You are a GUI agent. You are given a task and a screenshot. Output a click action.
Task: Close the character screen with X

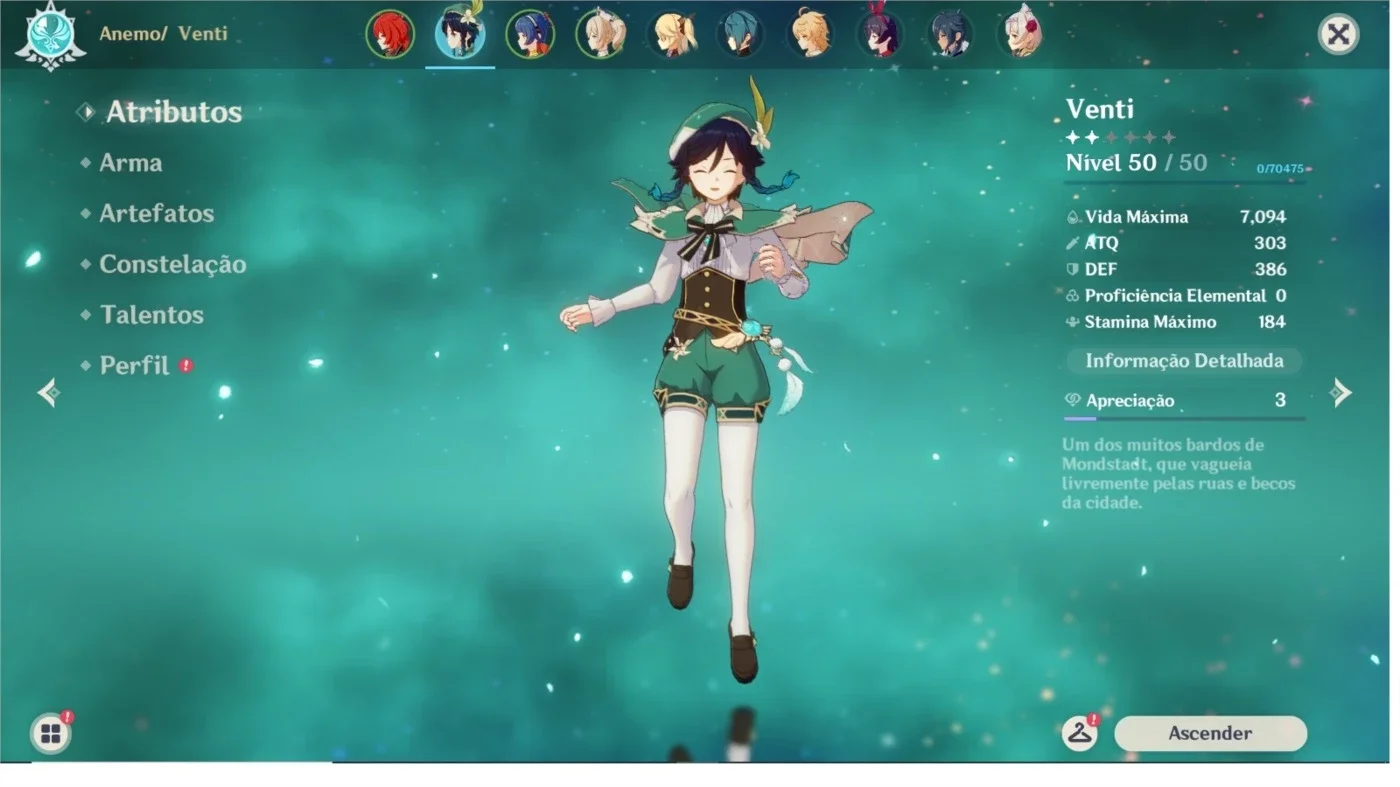1338,35
